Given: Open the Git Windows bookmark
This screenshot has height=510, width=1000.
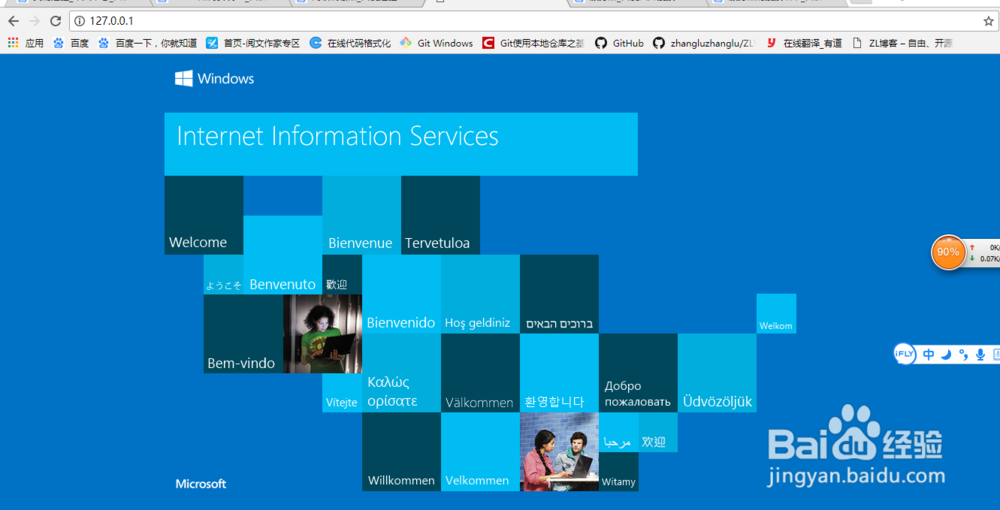Looking at the screenshot, I should [436, 43].
